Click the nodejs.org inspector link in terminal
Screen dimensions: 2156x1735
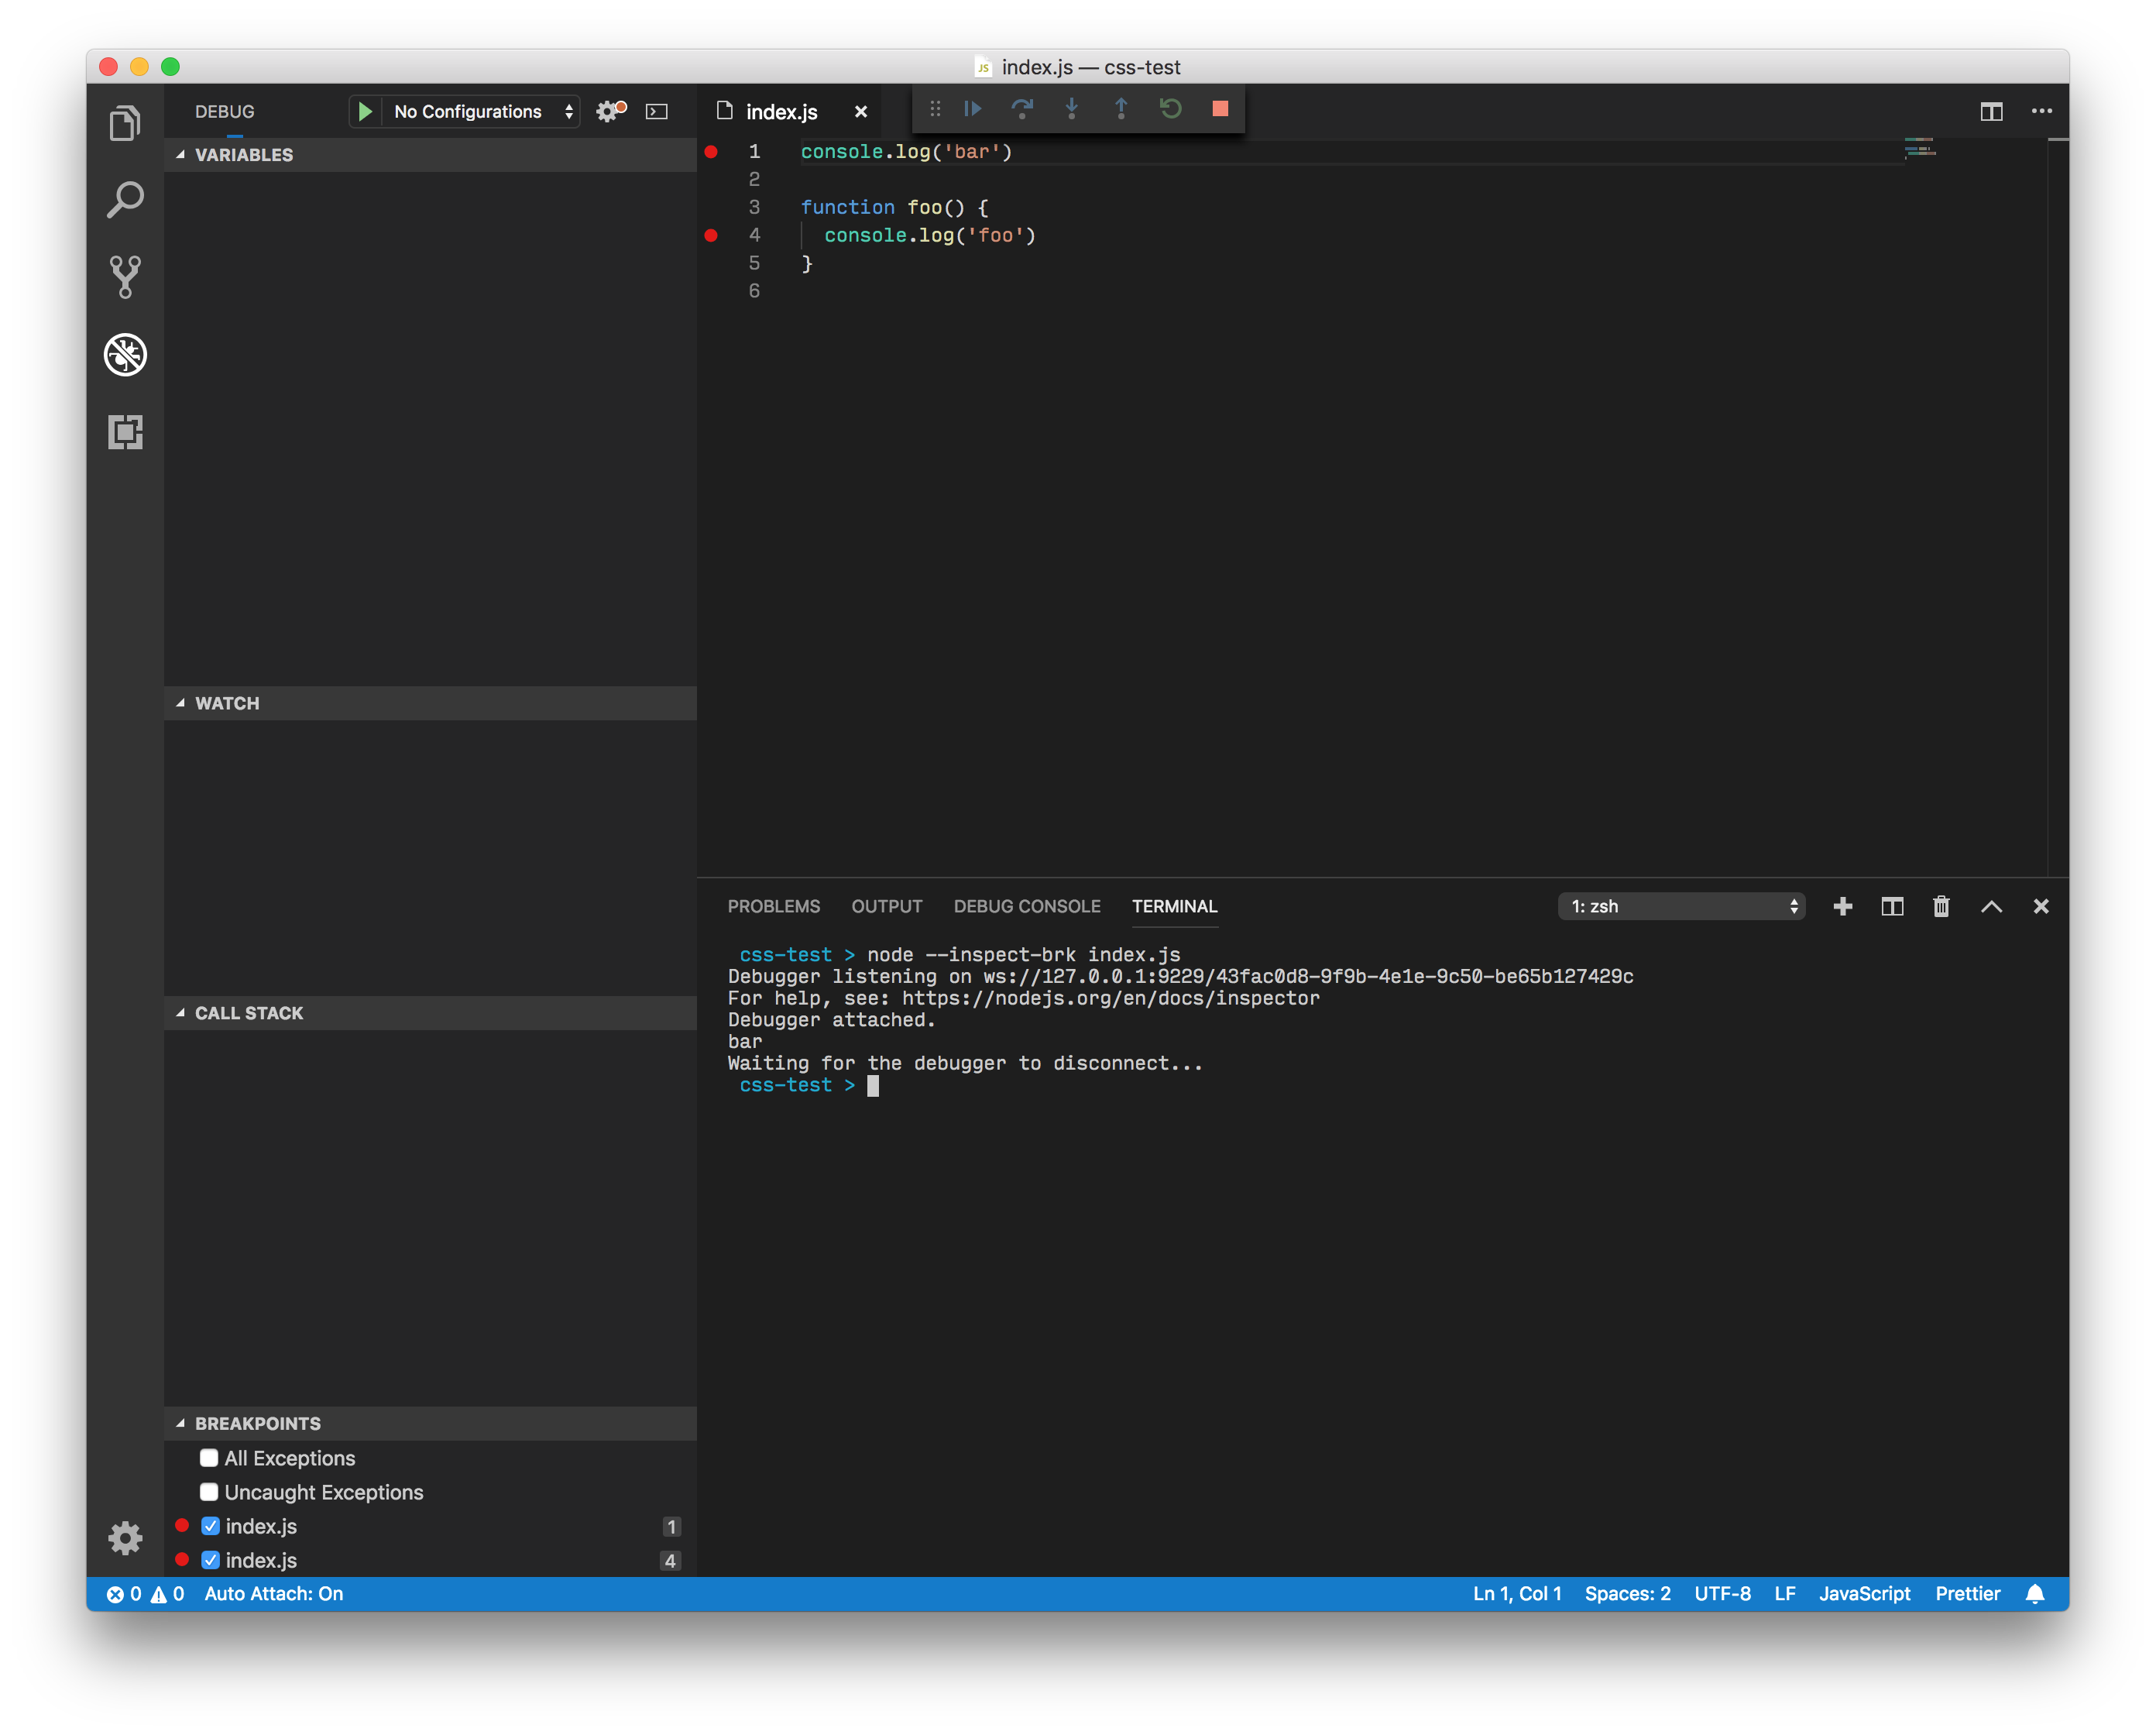coord(1110,998)
